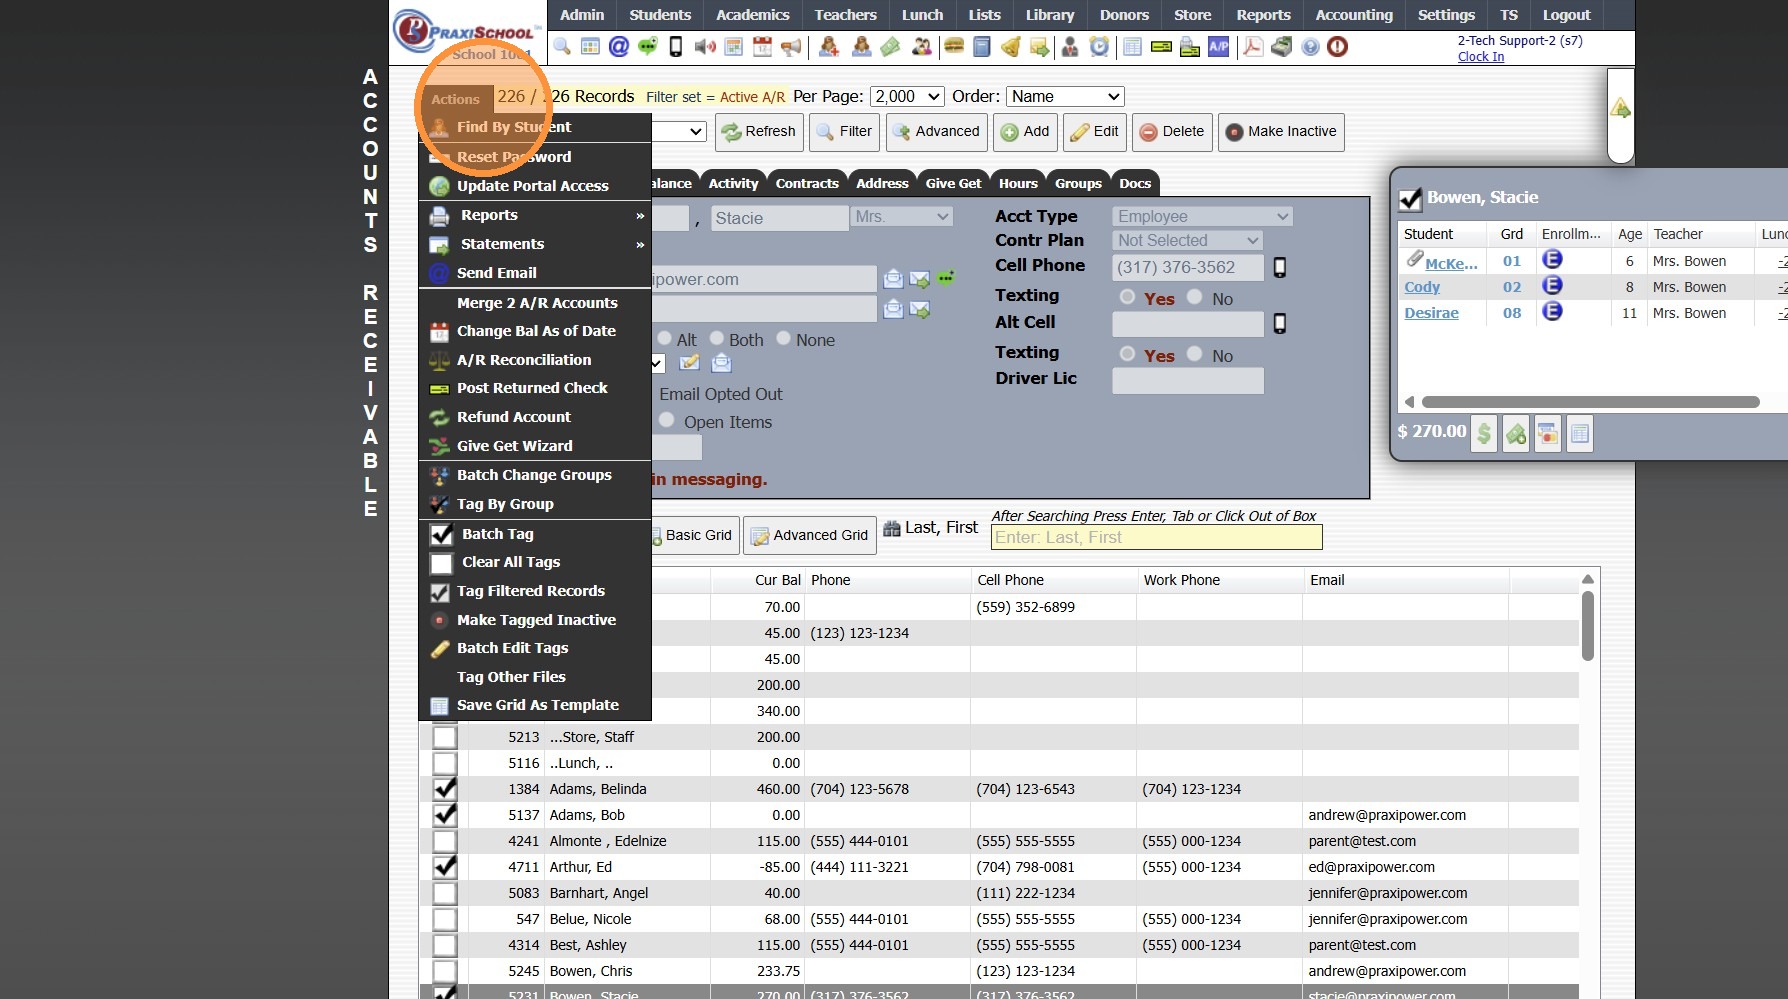
Task: Expand the Reports submenu in Actions menu
Action: click(x=535, y=215)
